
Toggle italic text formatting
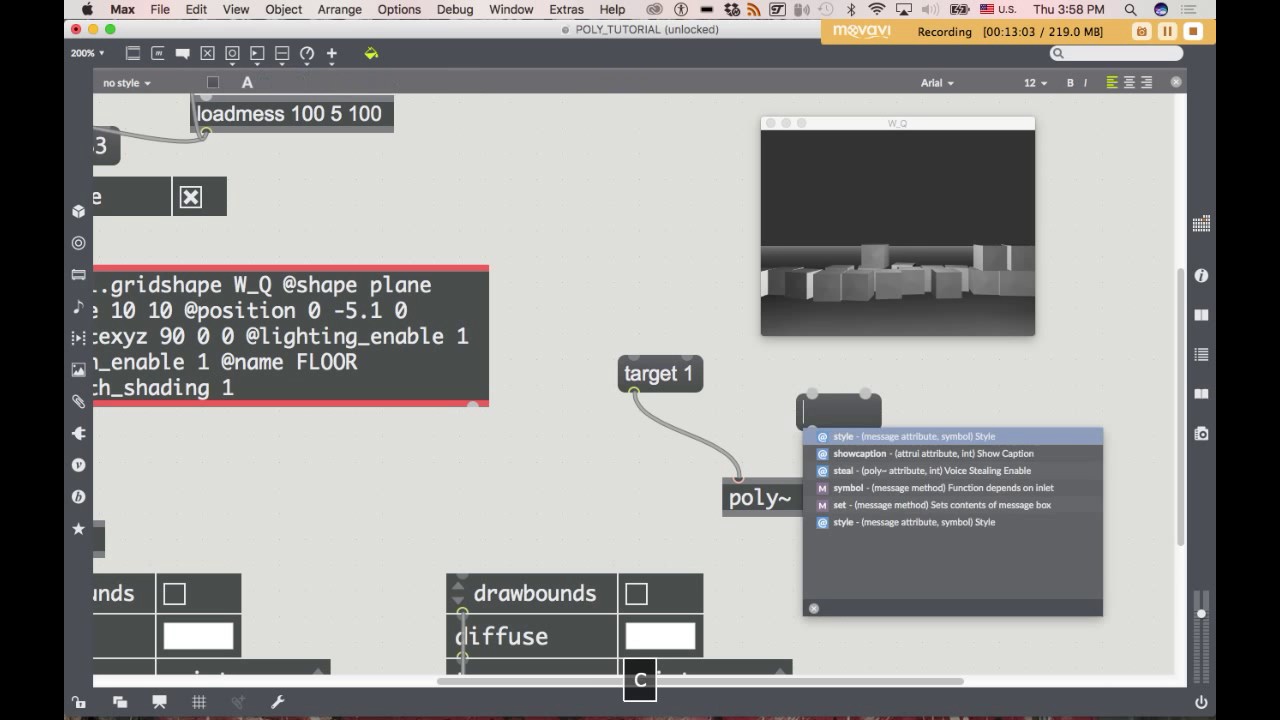tap(1084, 83)
